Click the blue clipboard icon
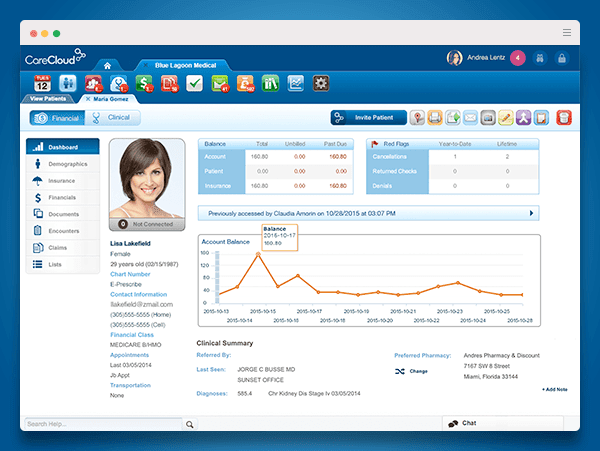The height and width of the screenshot is (451, 600). tap(541, 118)
